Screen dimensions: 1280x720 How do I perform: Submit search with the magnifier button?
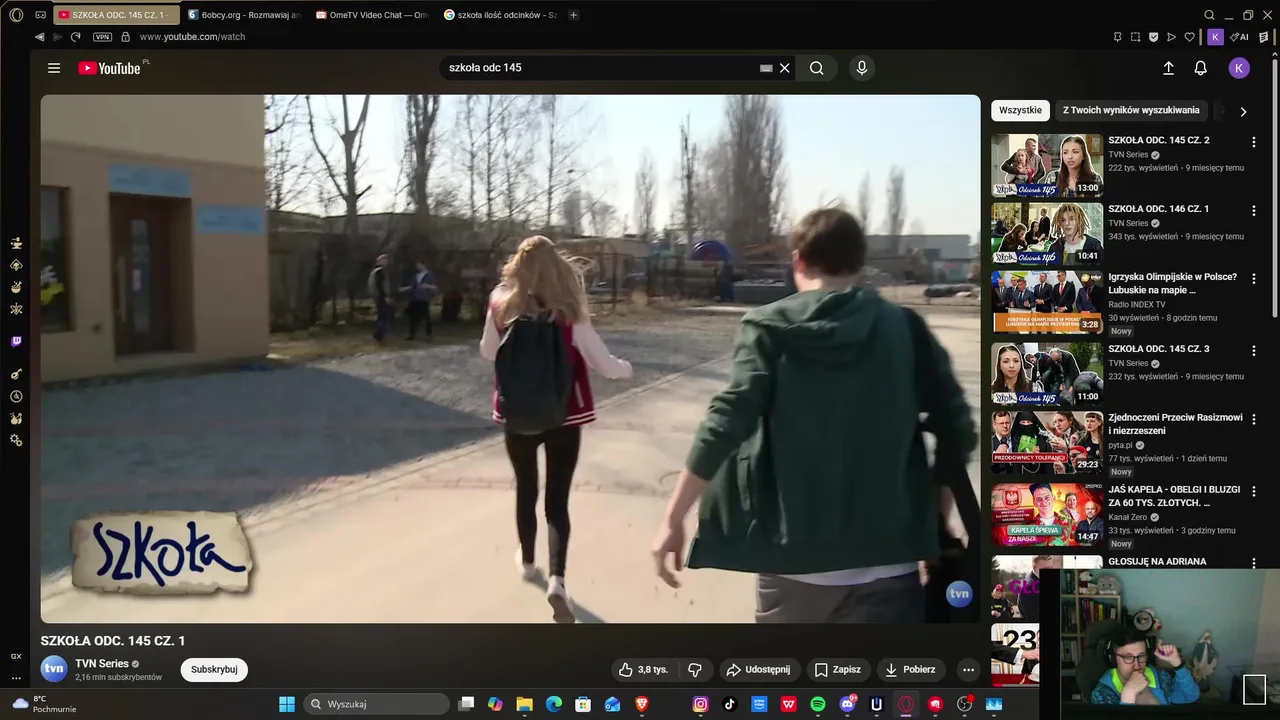pos(817,68)
